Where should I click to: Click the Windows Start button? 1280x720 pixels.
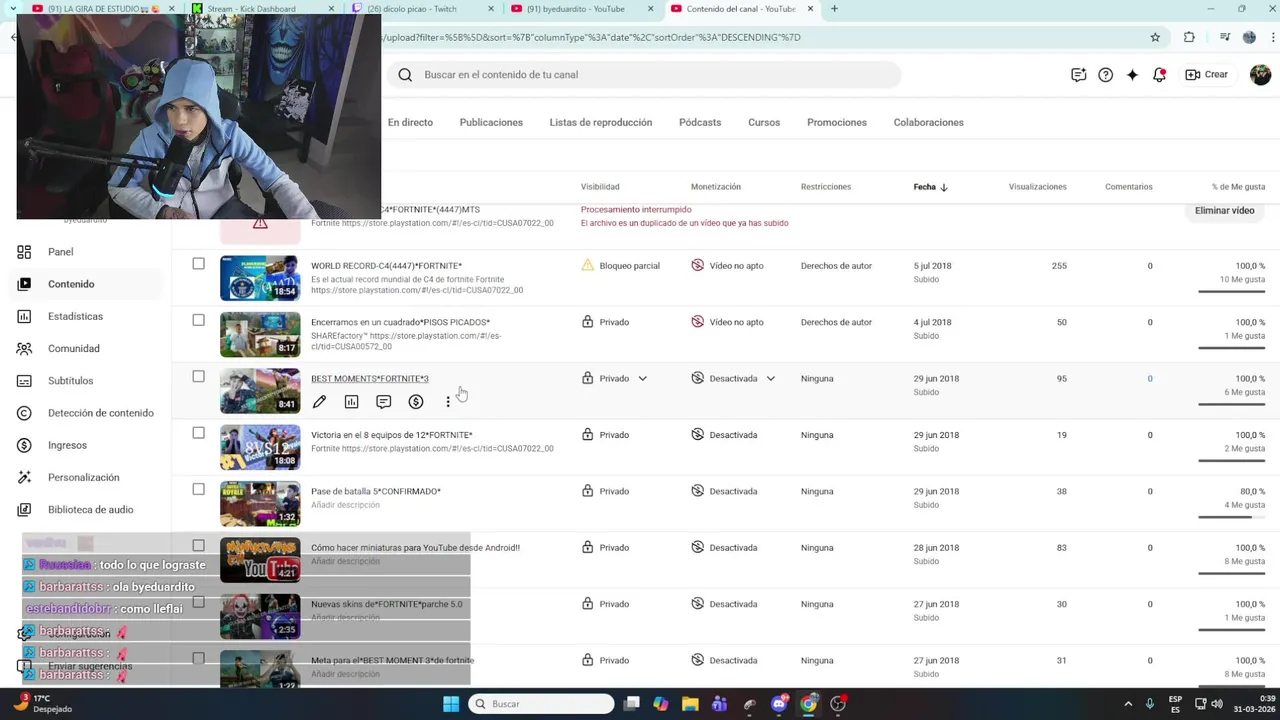[451, 704]
